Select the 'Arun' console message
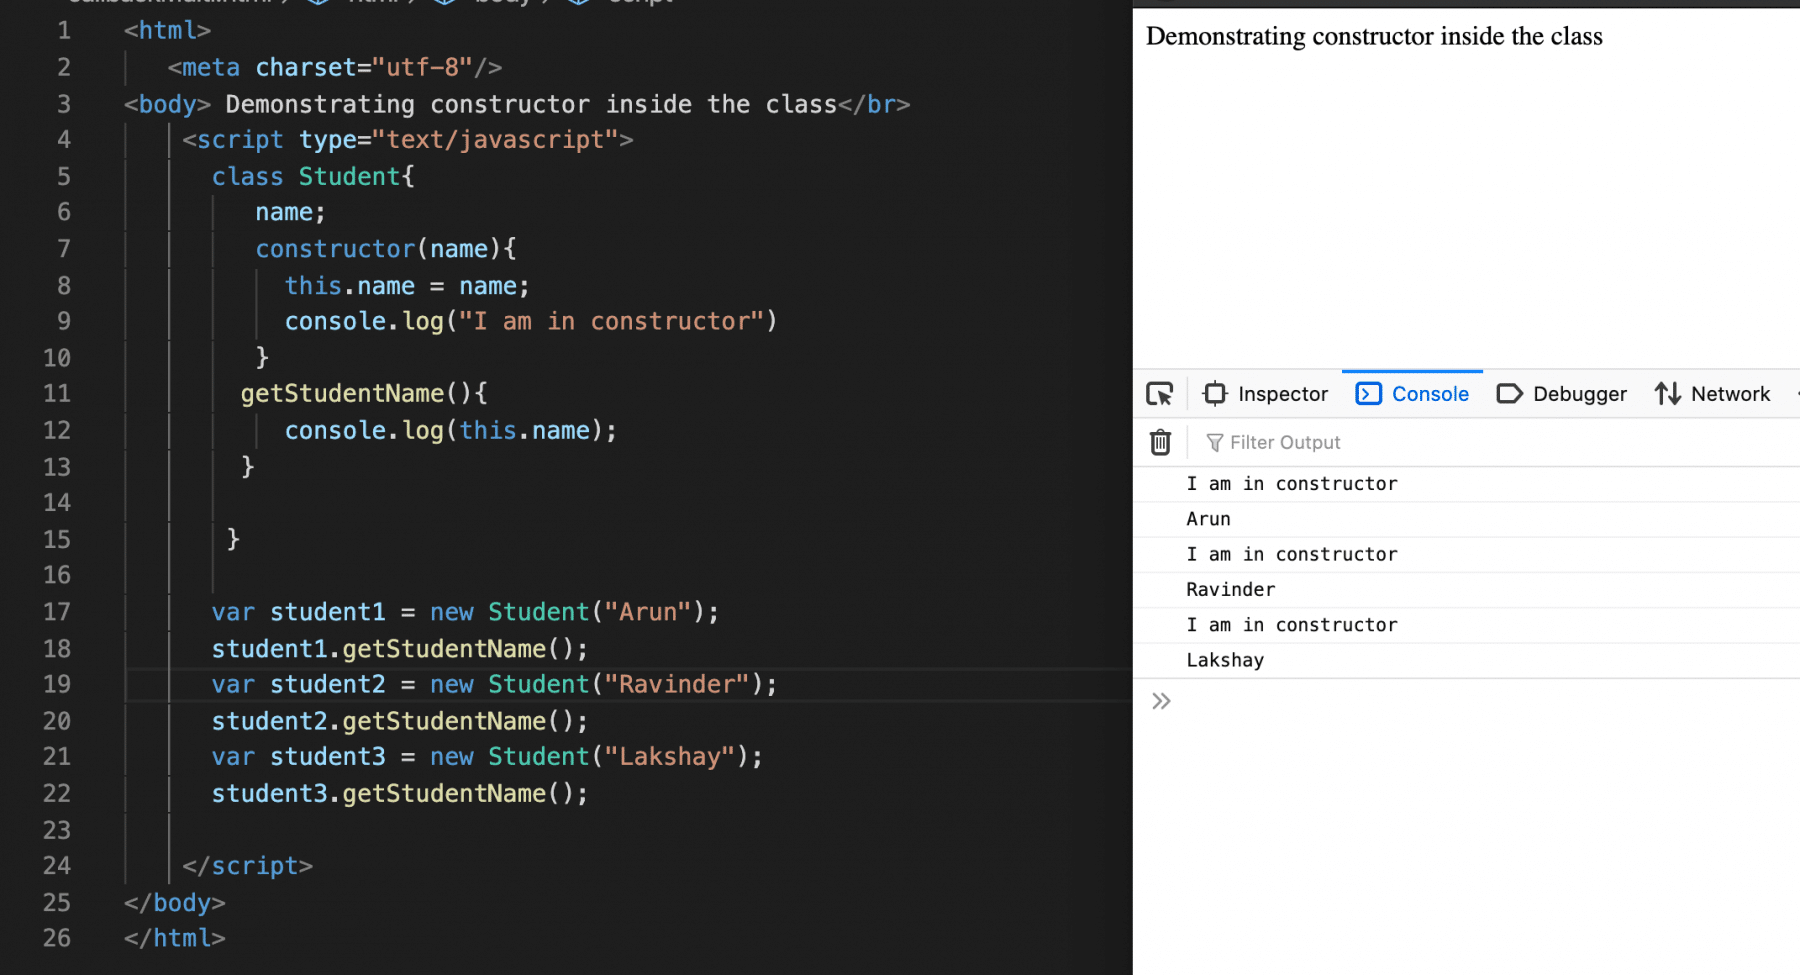The image size is (1800, 975). point(1208,518)
